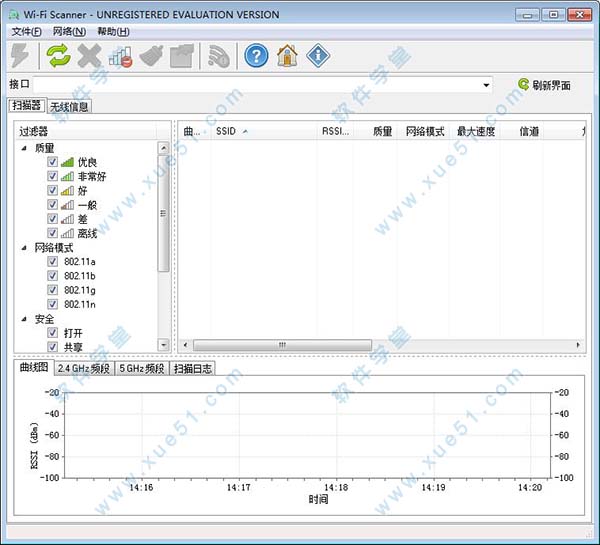The height and width of the screenshot is (545, 600).
Task: Click the blue diamond info icon
Action: [318, 56]
